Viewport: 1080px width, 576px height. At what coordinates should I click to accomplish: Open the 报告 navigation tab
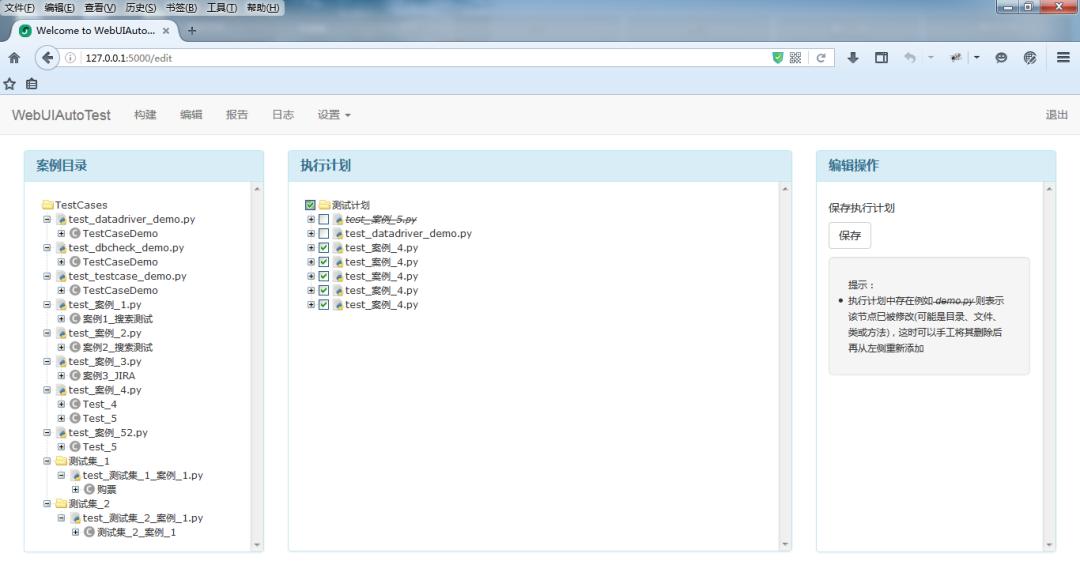pos(237,115)
